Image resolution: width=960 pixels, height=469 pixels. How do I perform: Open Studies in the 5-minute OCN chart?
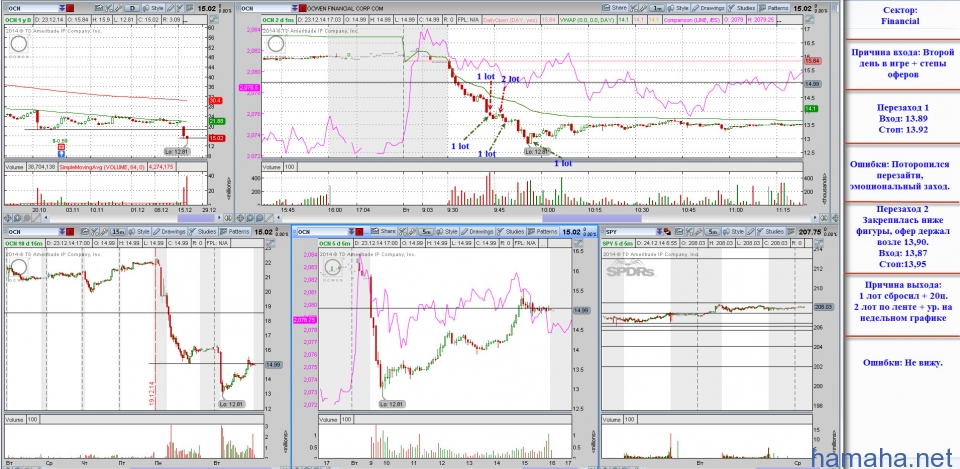(x=511, y=232)
